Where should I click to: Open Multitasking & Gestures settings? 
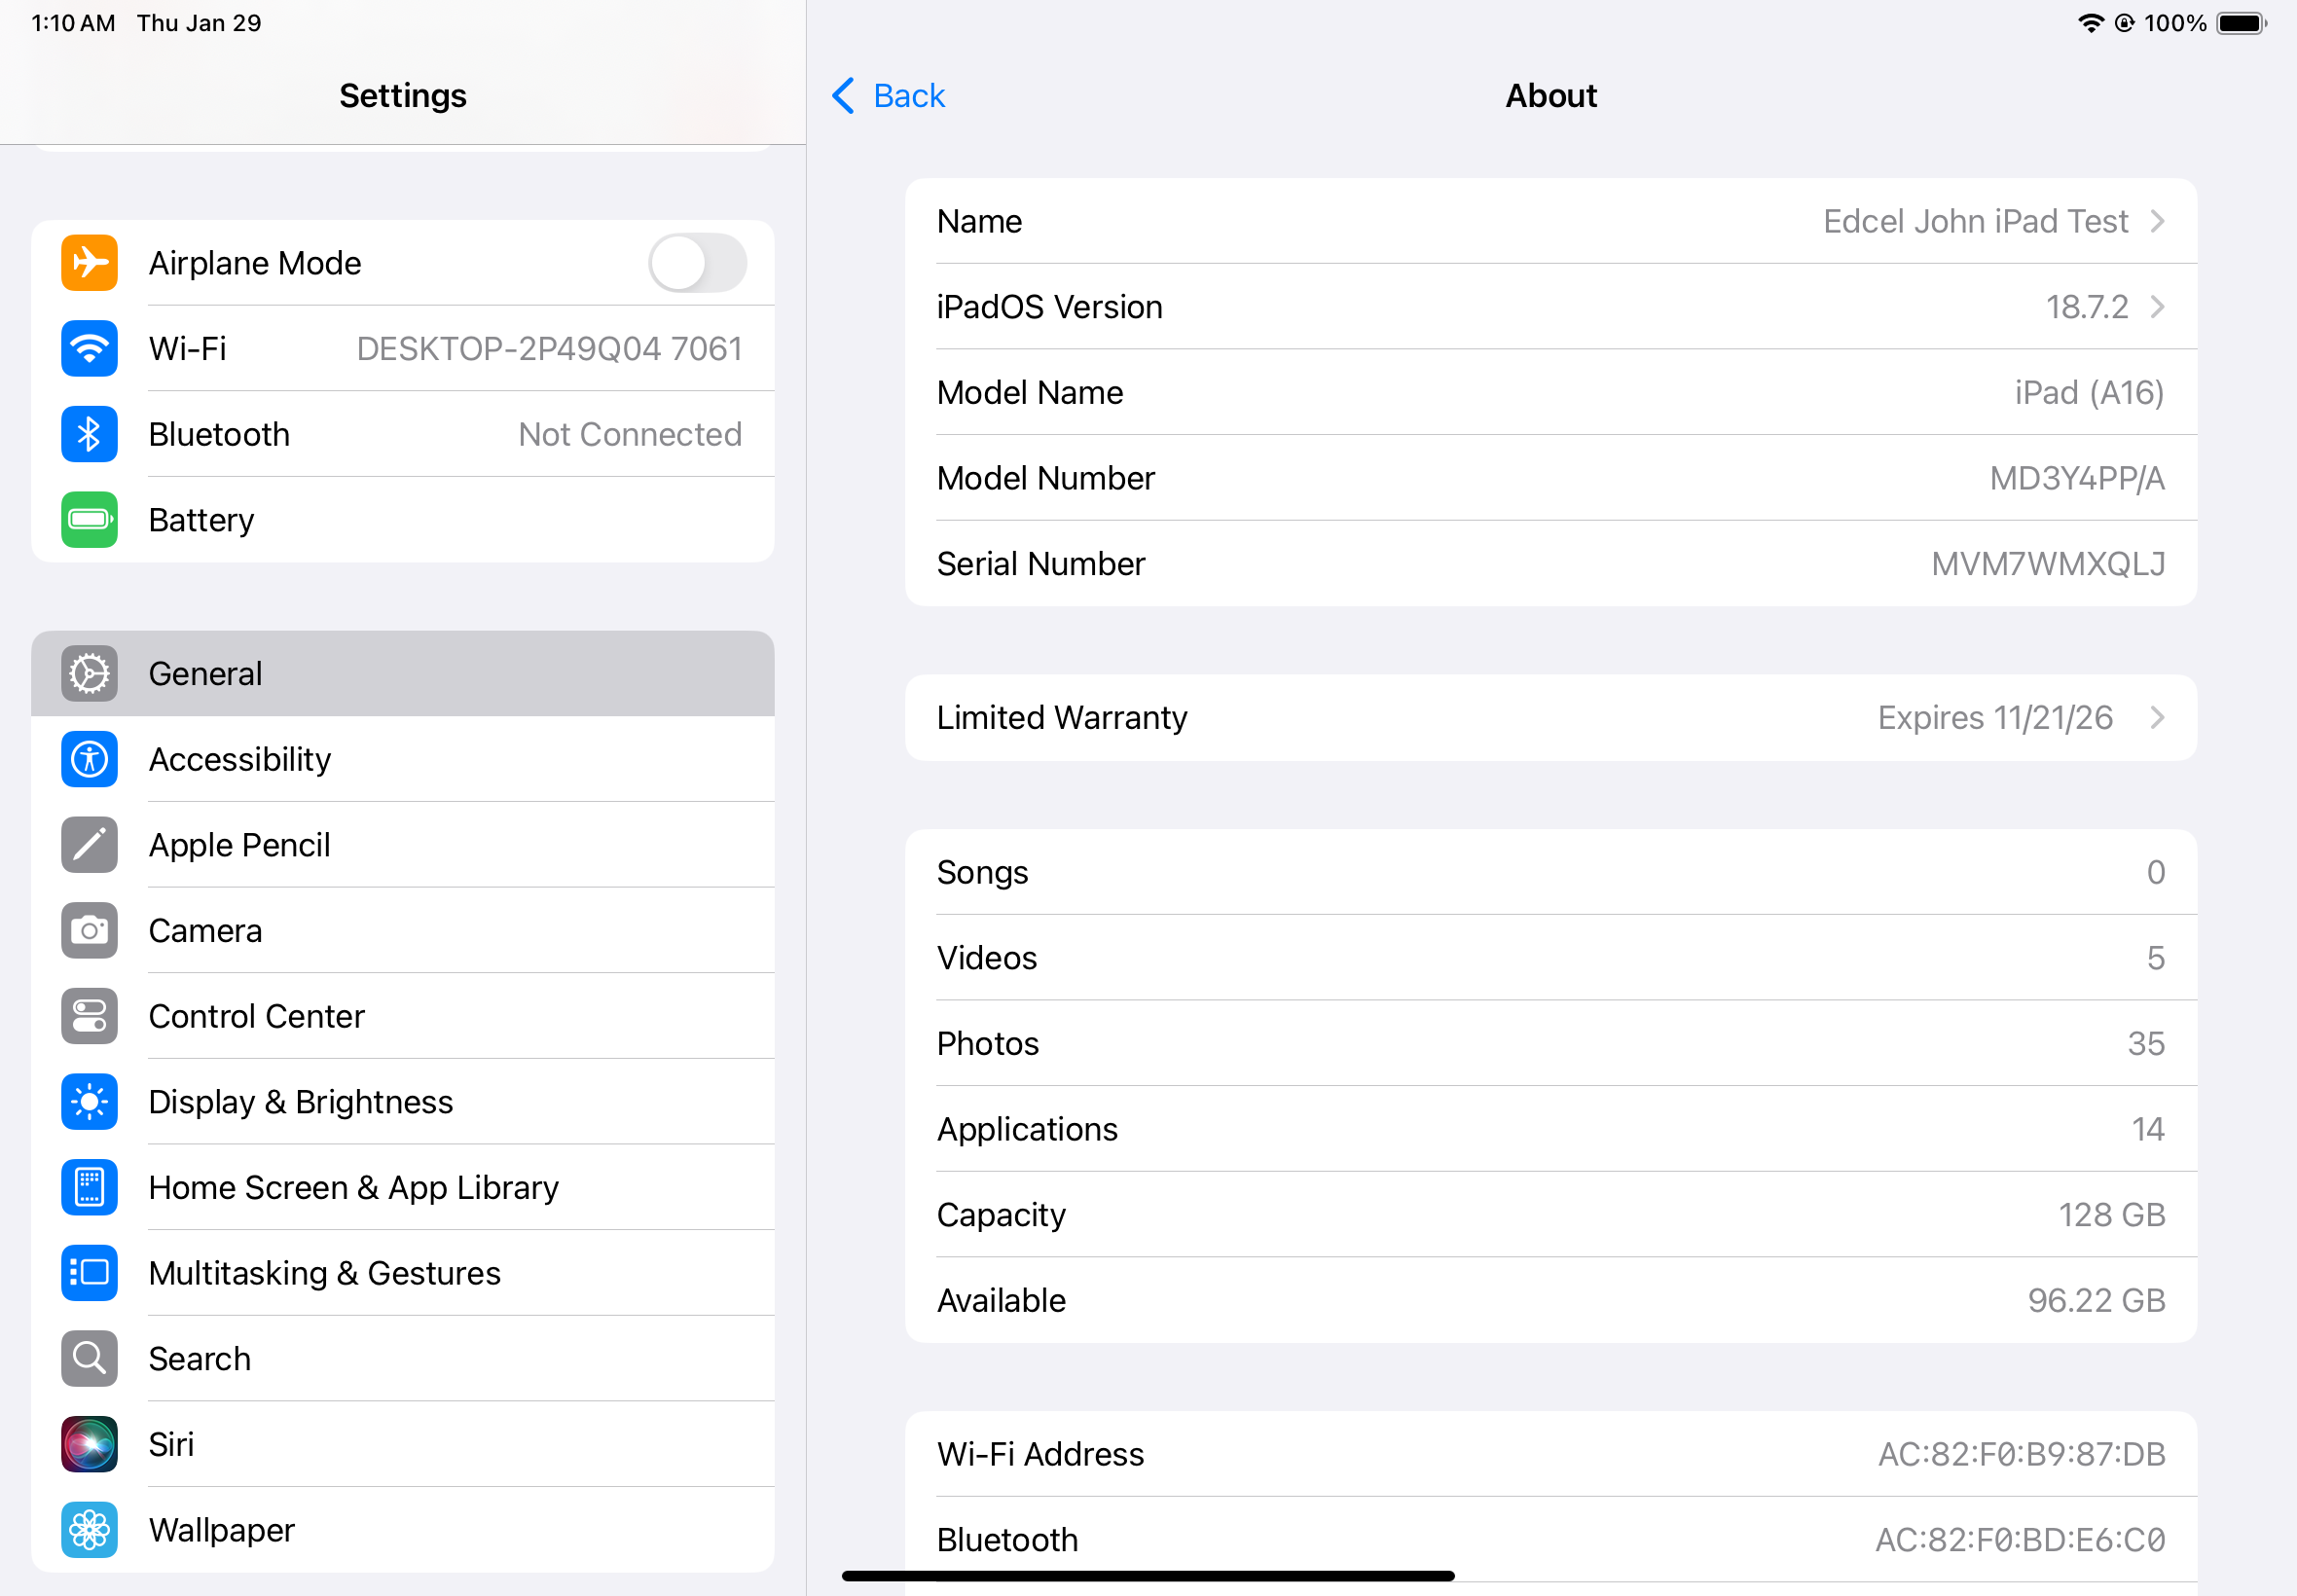pos(403,1273)
